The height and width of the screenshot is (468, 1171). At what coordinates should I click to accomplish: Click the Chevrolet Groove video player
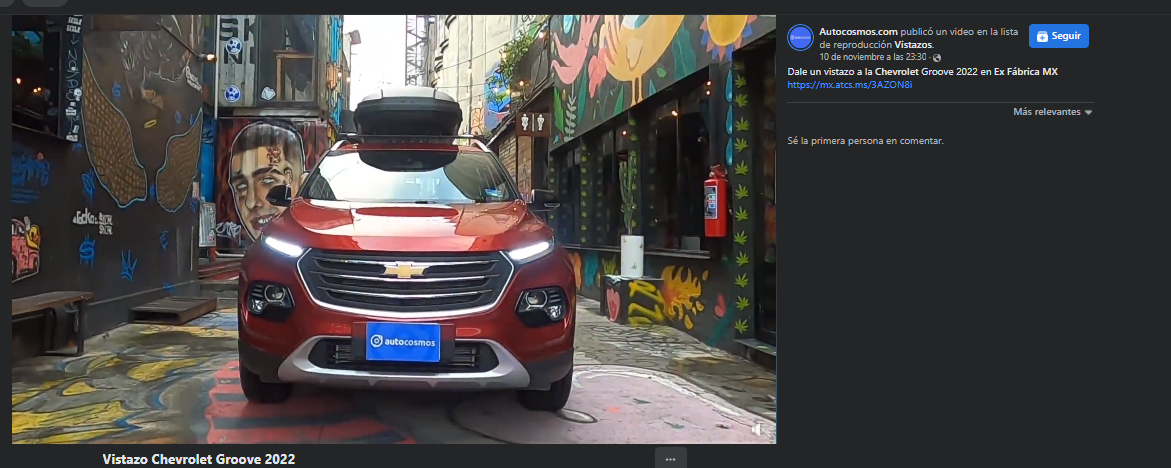(x=394, y=229)
